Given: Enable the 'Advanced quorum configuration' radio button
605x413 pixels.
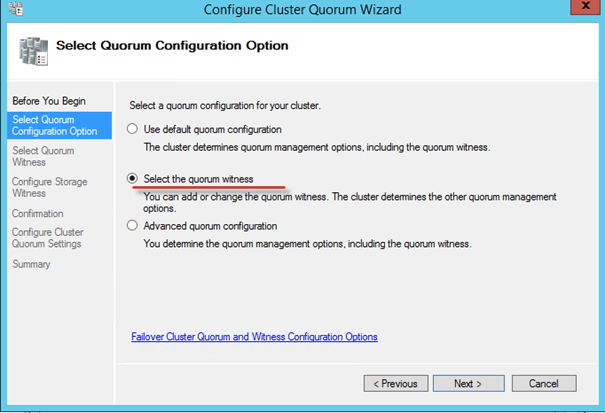Looking at the screenshot, I should coord(132,226).
